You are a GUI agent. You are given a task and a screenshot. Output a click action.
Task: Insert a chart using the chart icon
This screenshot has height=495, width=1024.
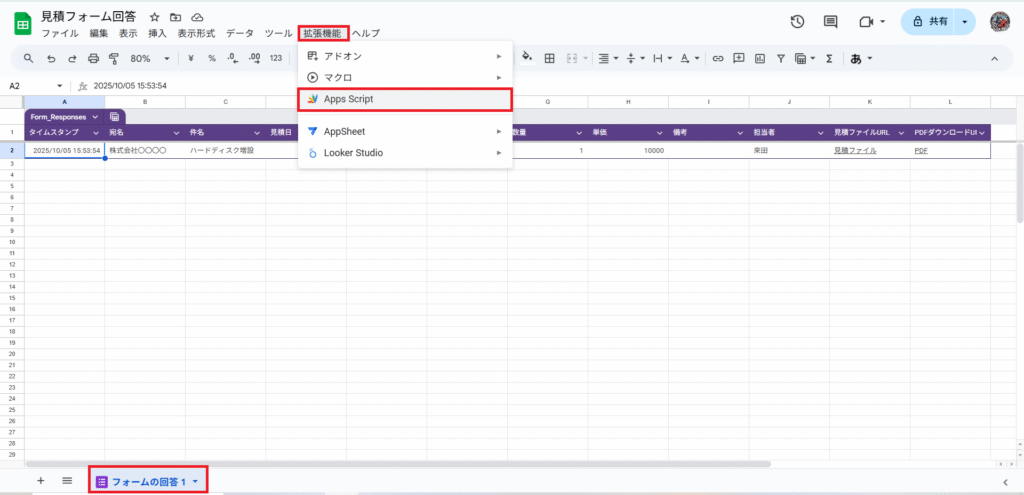click(x=759, y=59)
